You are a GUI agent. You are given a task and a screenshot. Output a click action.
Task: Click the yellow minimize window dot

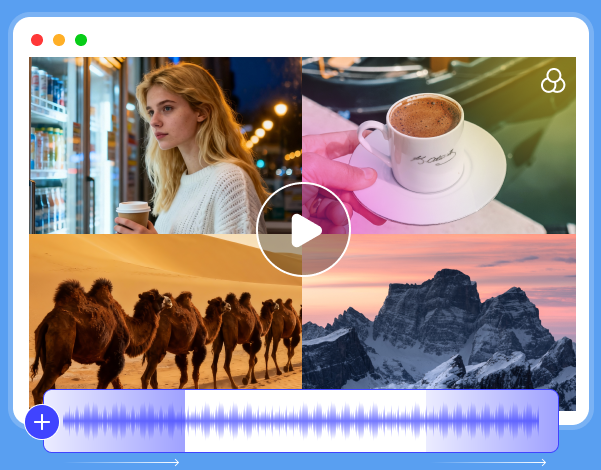(59, 40)
